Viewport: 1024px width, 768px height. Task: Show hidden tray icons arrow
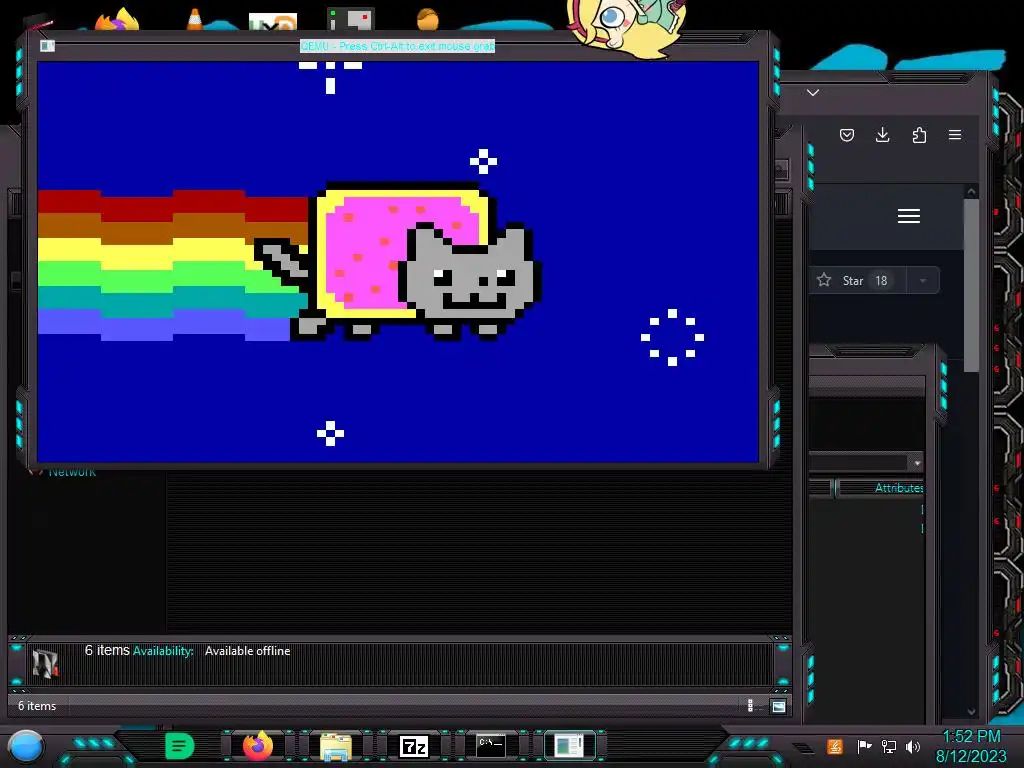click(803, 748)
